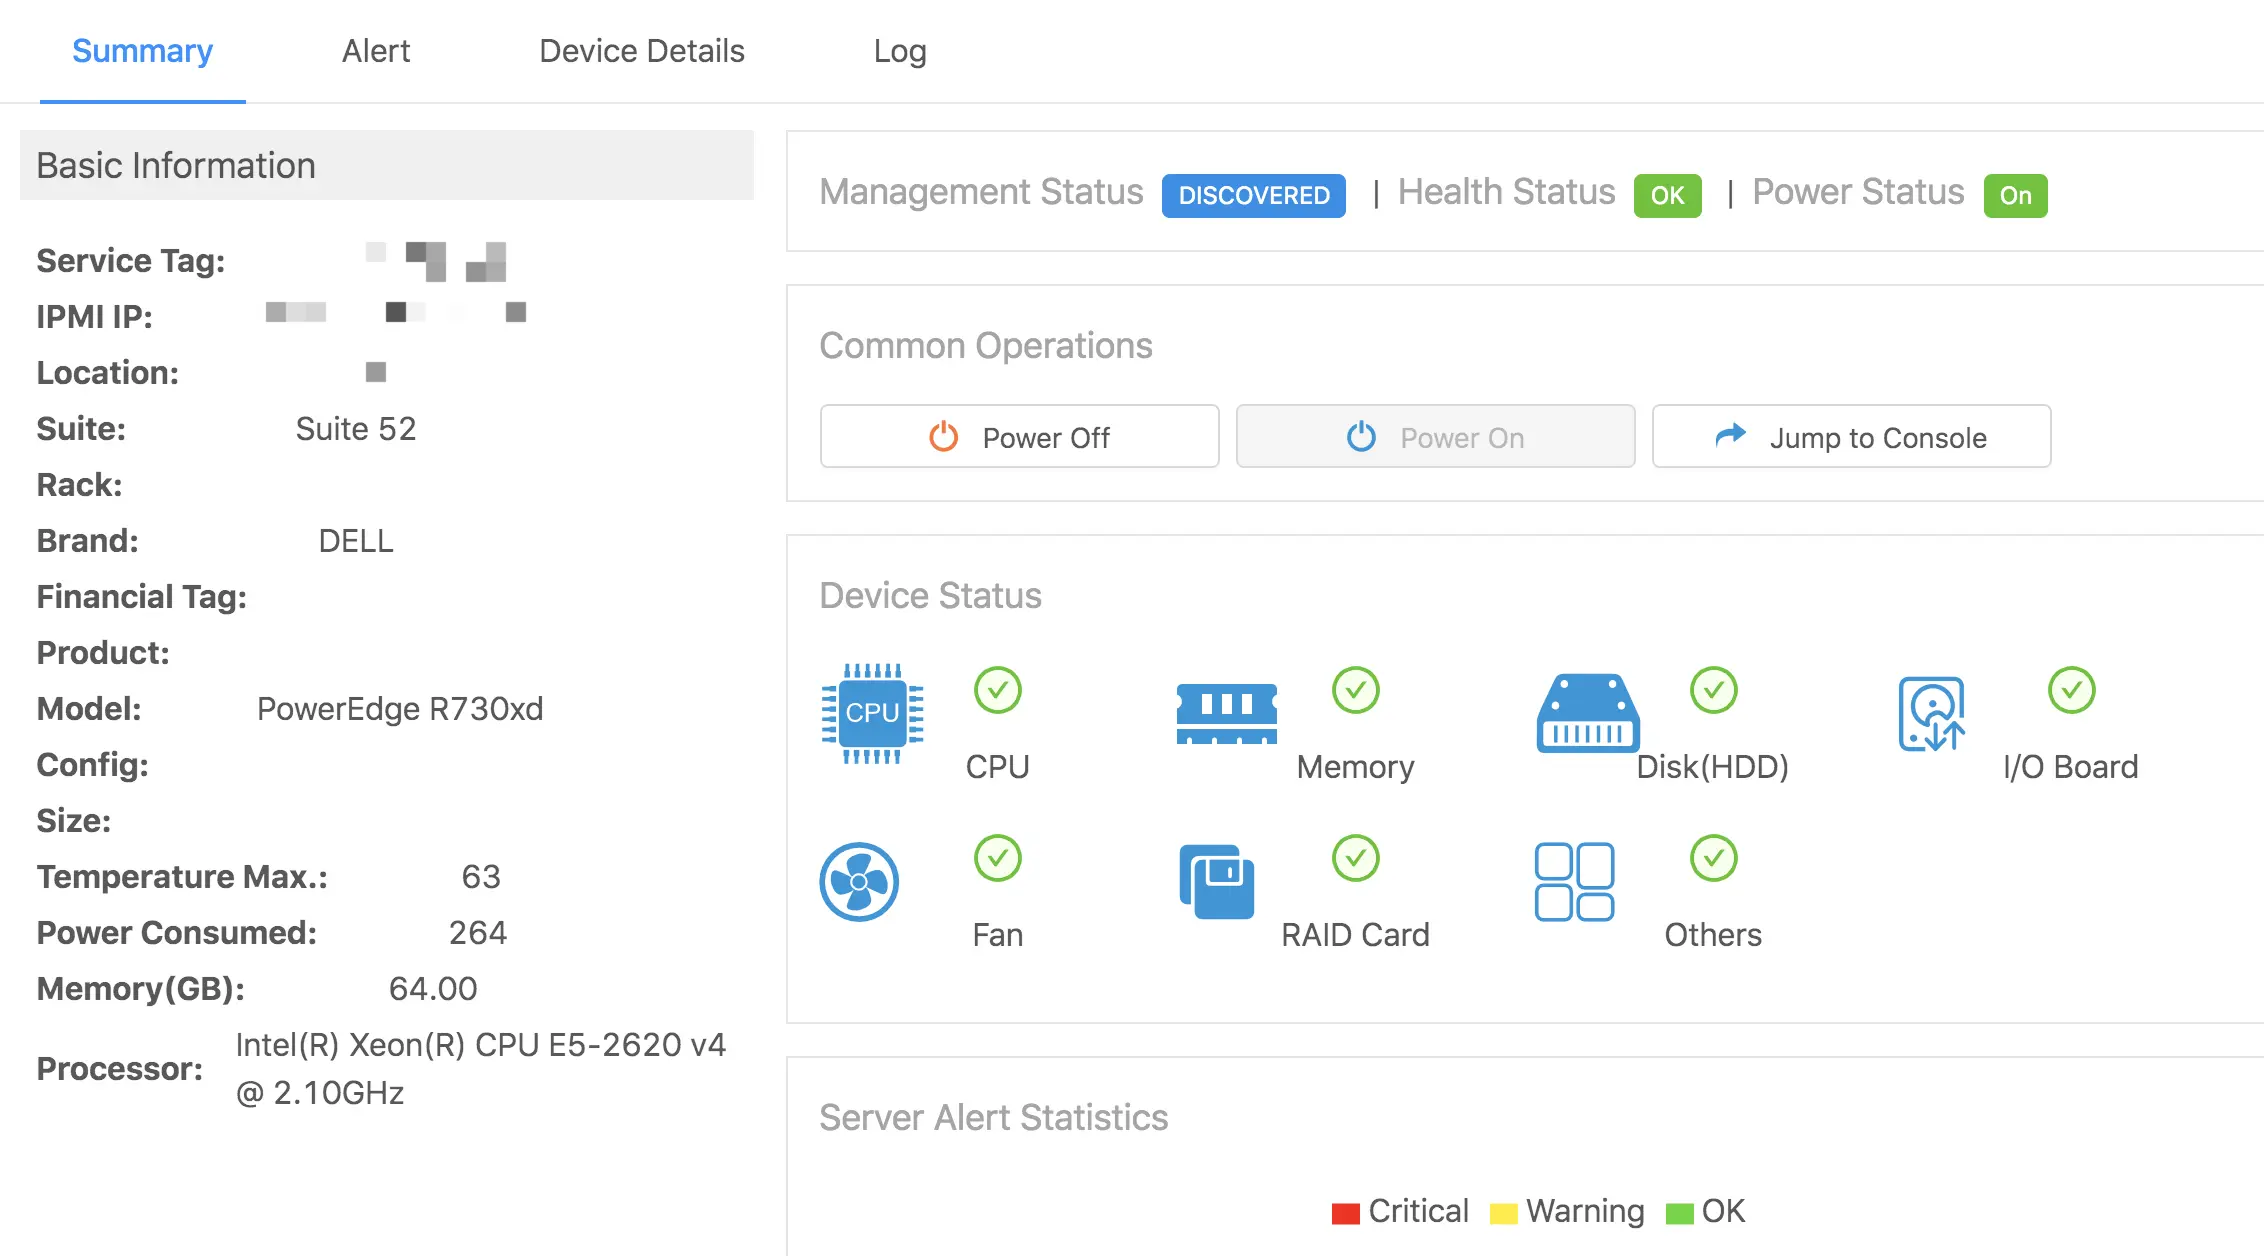Click the green checkmark above CPU
This screenshot has height=1256, width=2264.
point(997,690)
